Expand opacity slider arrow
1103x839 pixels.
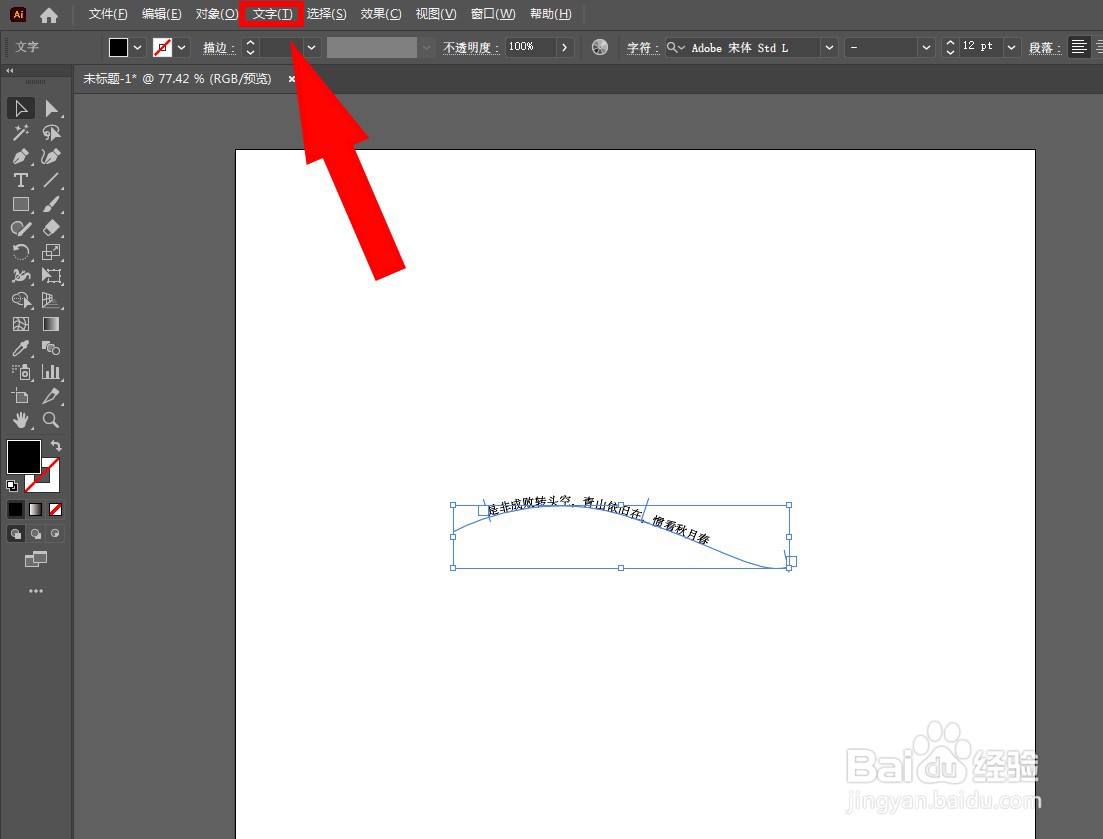pos(564,47)
